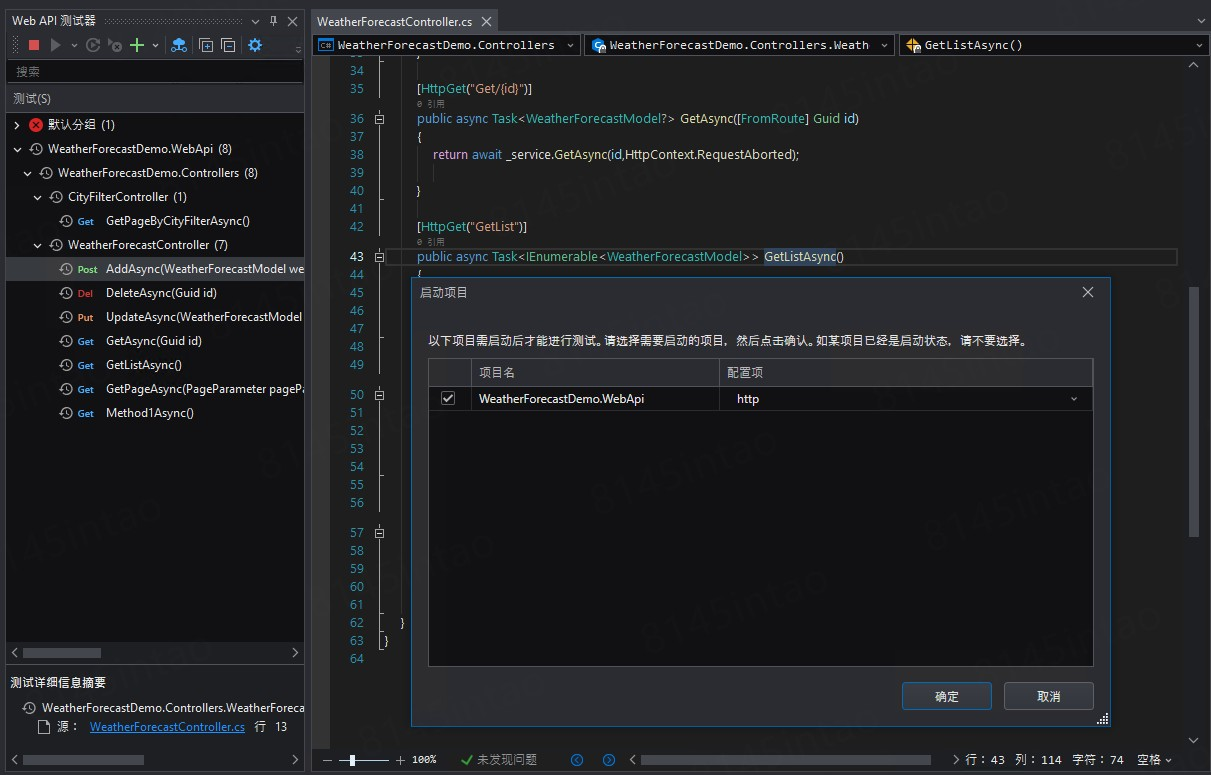
Task: Click the gray run tests play icon
Action: pyautogui.click(x=56, y=45)
